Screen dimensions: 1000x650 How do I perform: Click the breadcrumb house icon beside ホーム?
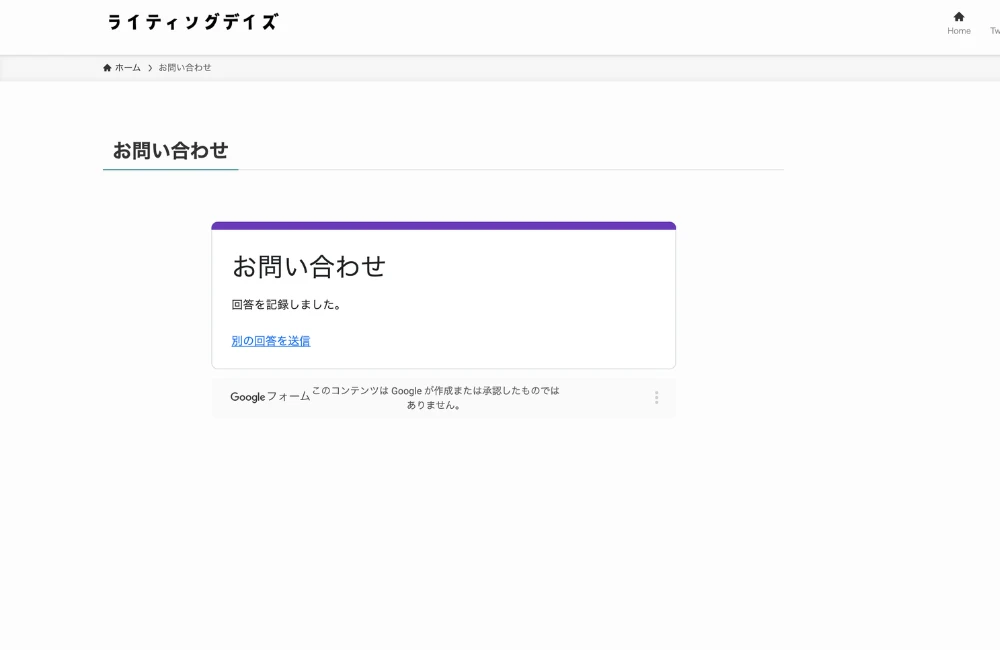tap(107, 68)
